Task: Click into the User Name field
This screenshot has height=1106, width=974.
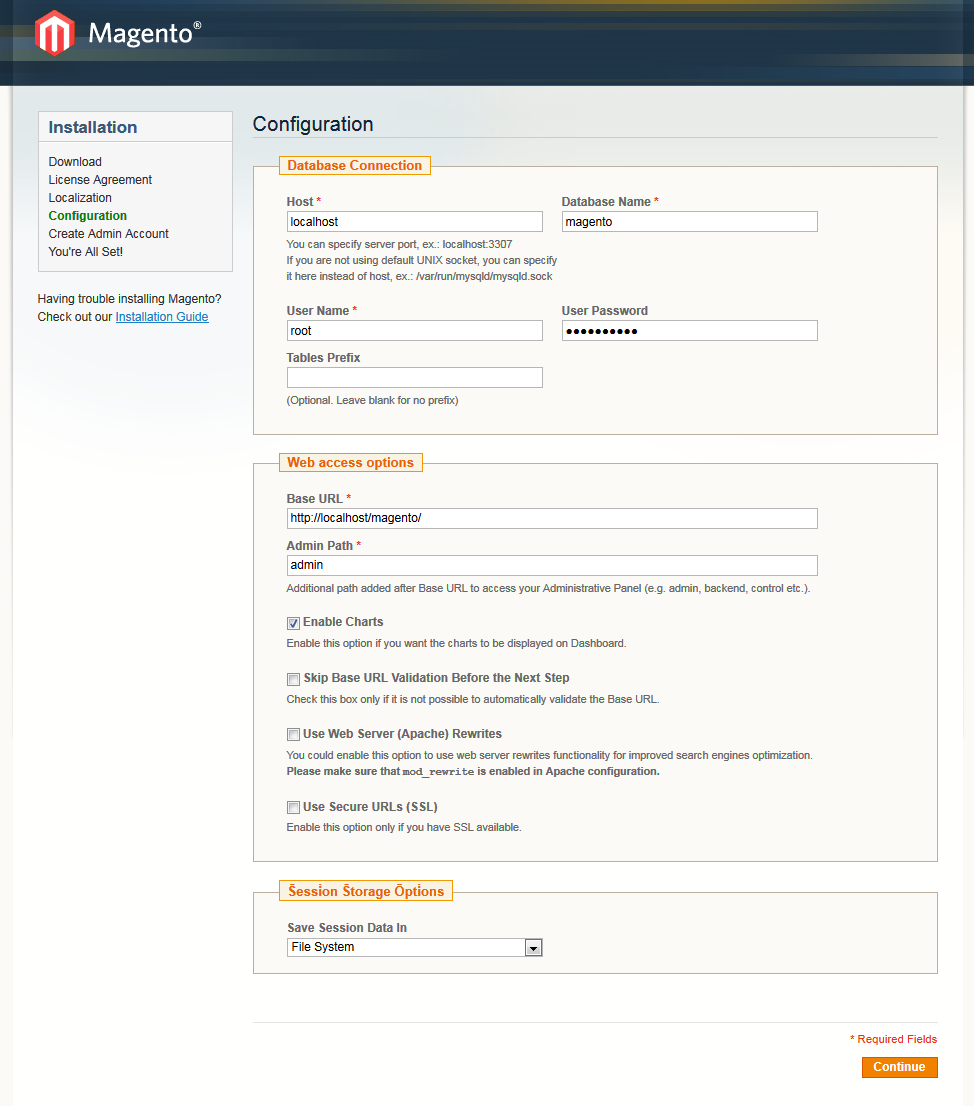Action: 415,331
